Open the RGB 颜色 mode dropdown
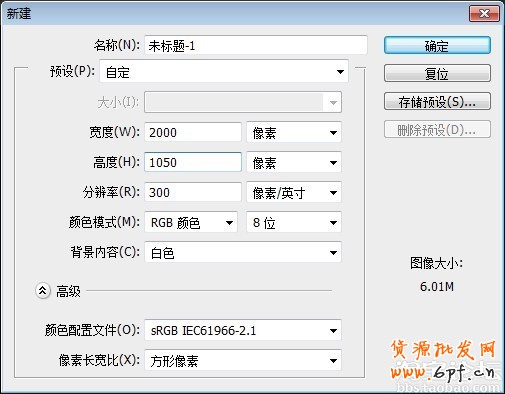Screen dimensions: 505x394 191,222
